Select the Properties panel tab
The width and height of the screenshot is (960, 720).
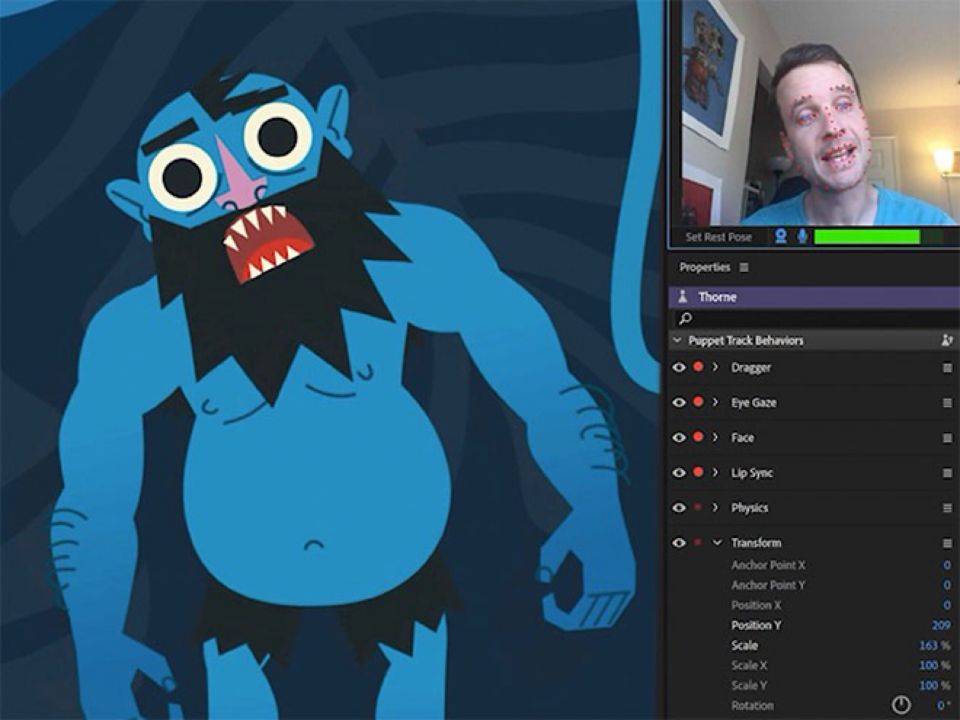(x=704, y=268)
